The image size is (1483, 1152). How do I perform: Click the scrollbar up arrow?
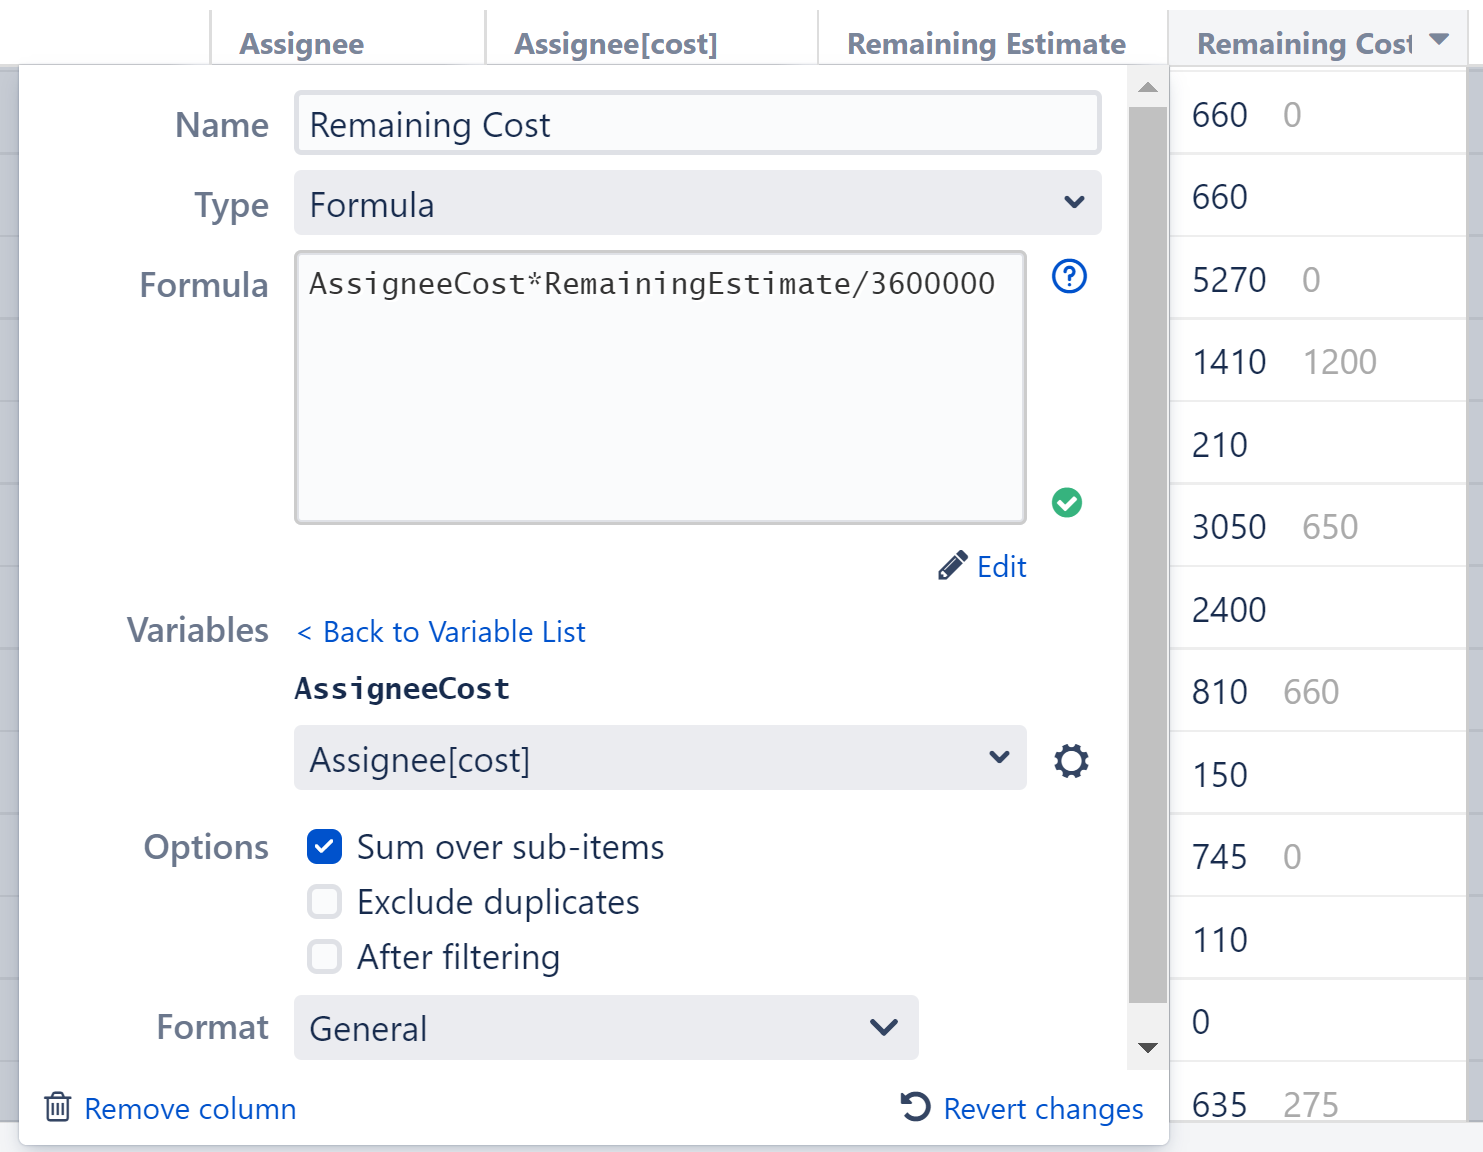pyautogui.click(x=1148, y=88)
